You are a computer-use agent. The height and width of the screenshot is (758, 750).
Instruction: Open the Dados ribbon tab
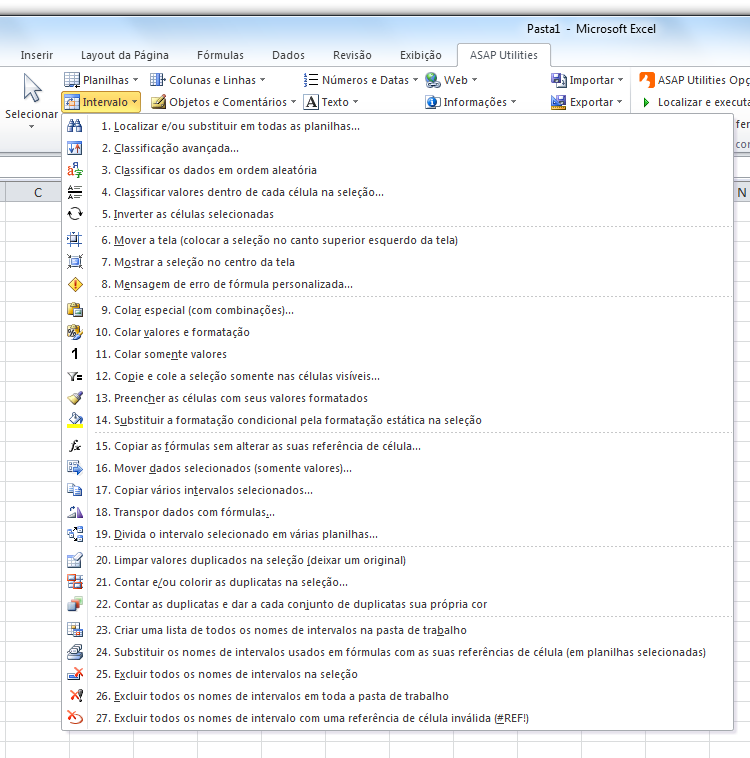tap(288, 55)
